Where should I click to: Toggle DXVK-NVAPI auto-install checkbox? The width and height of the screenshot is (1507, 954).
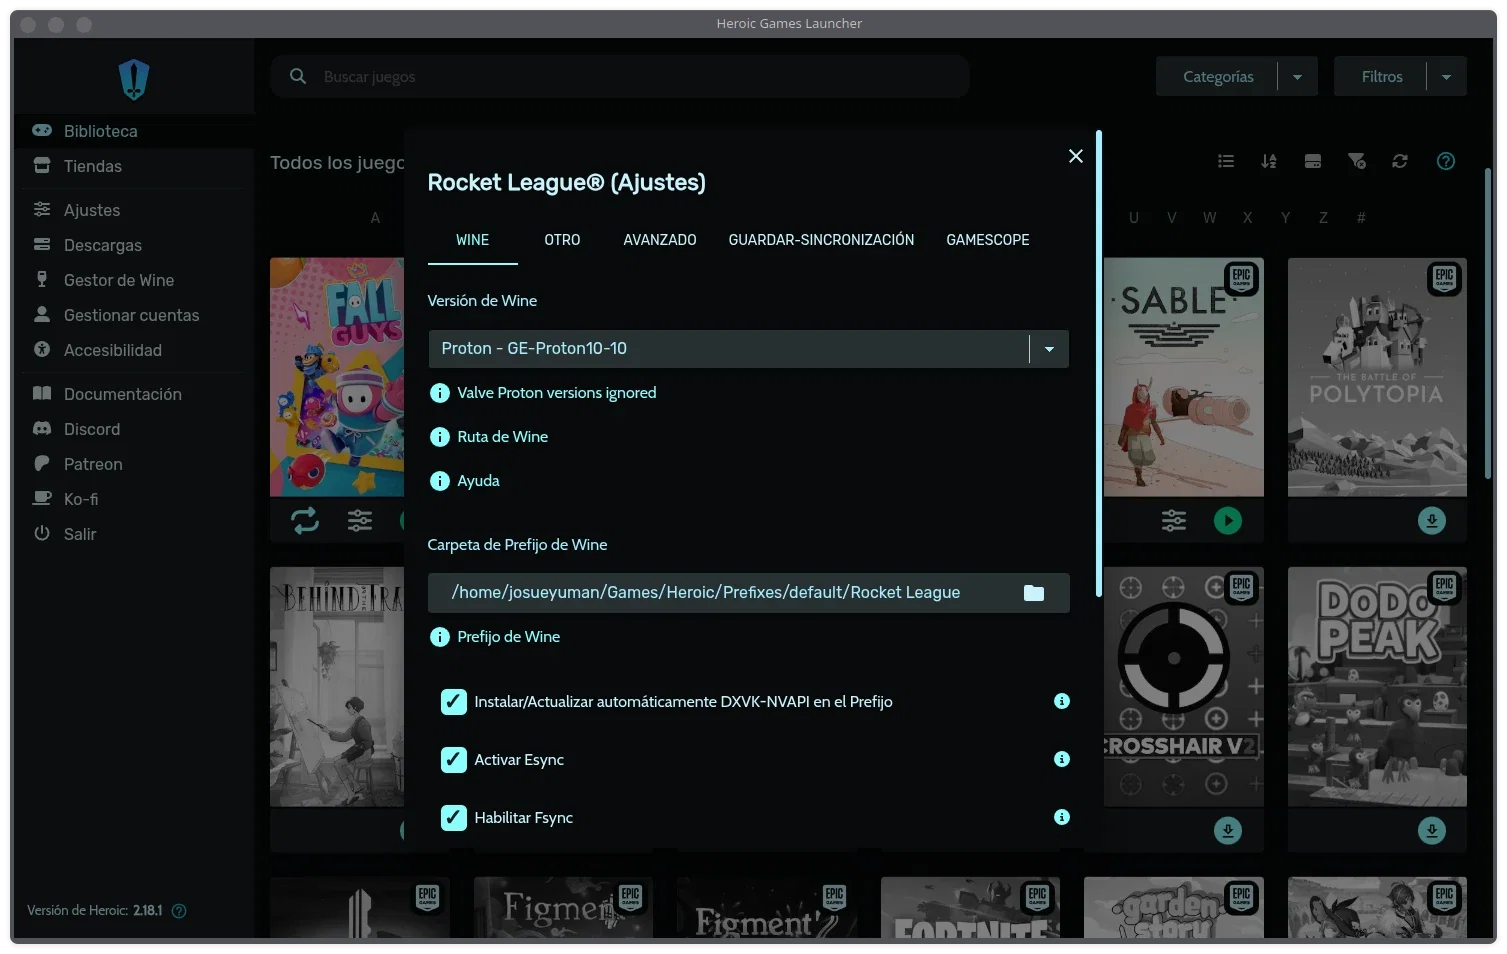(x=454, y=702)
